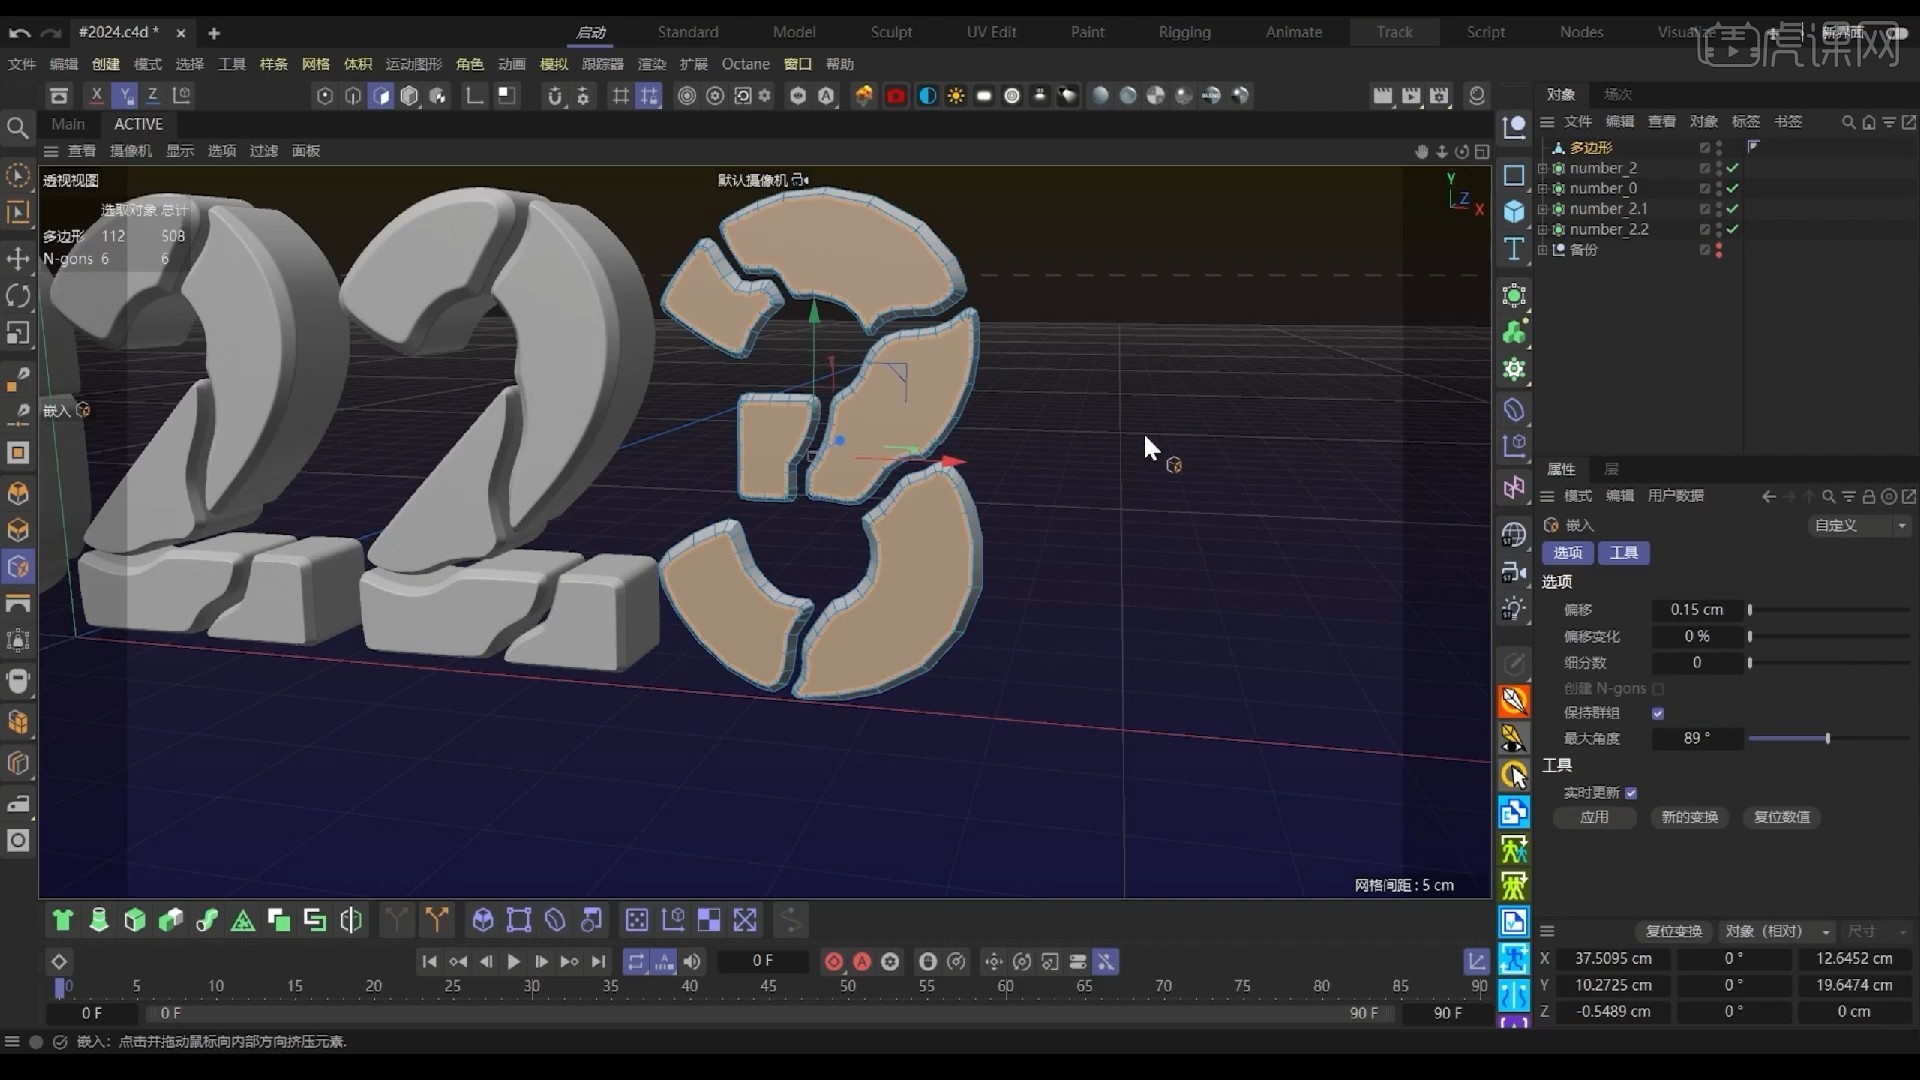
Task: Toggle visibility dots of 备份 object
Action: (1719, 250)
